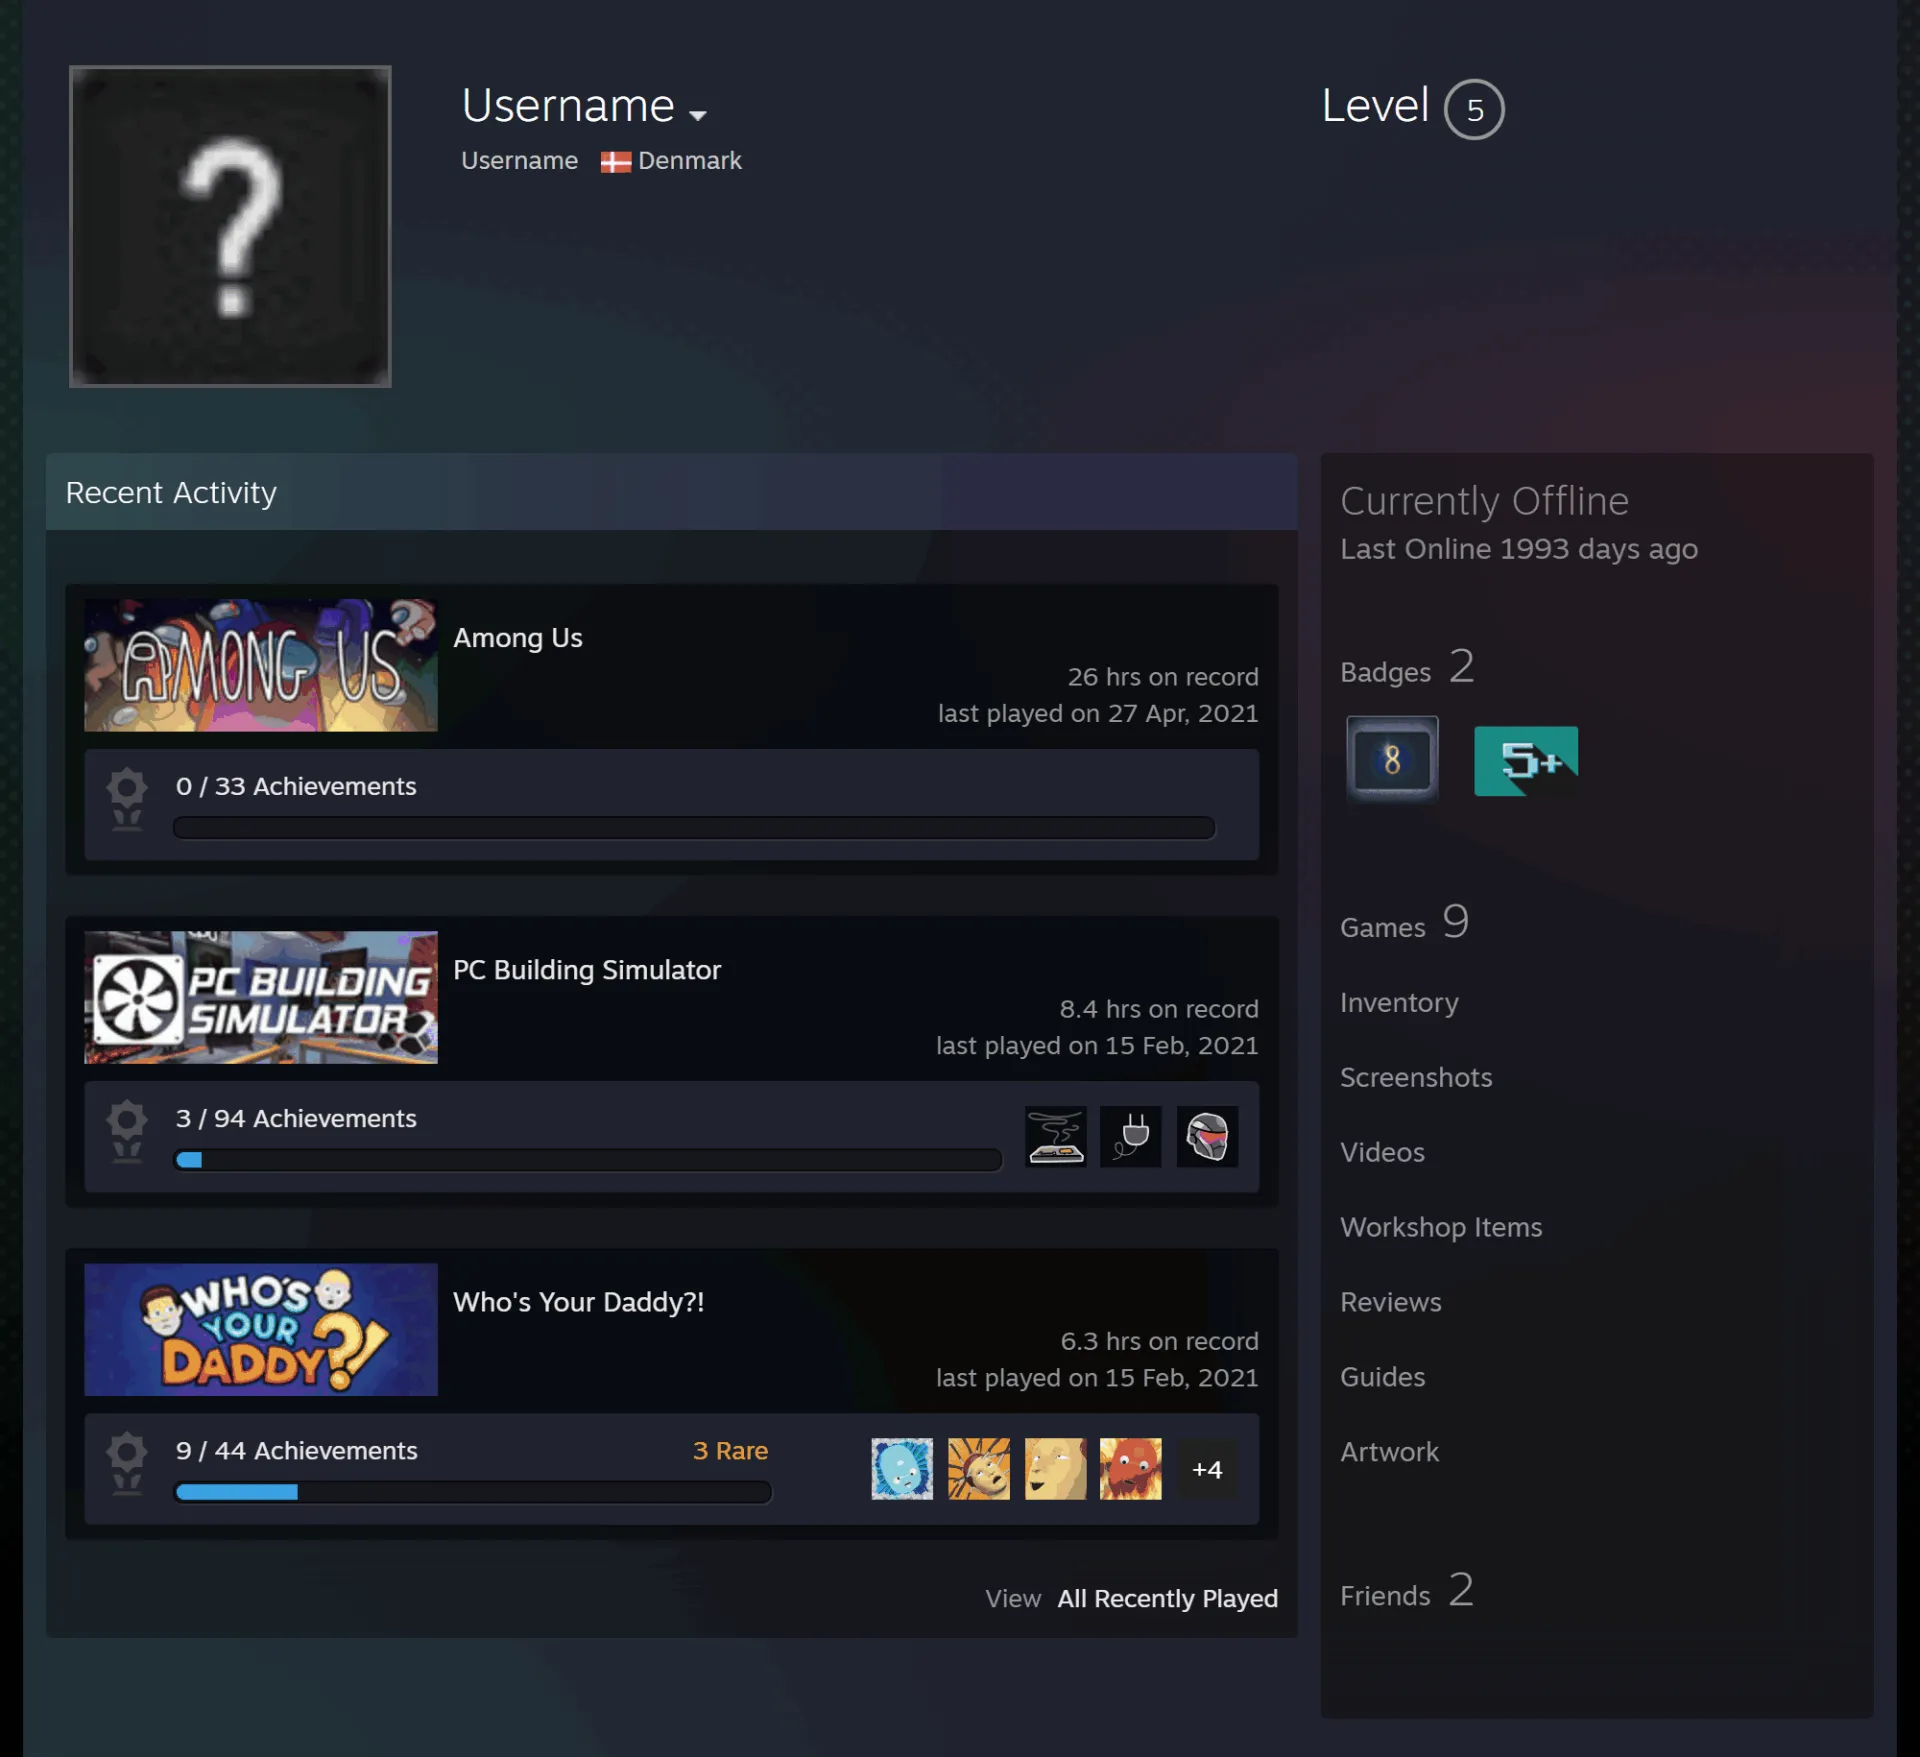This screenshot has width=1920, height=1757.
Task: Open the Artwork page
Action: point(1389,1453)
